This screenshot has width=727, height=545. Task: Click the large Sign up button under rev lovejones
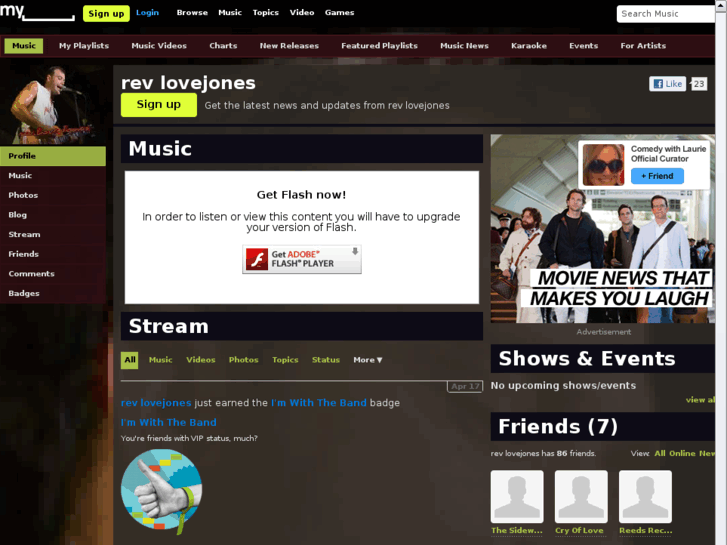point(159,105)
